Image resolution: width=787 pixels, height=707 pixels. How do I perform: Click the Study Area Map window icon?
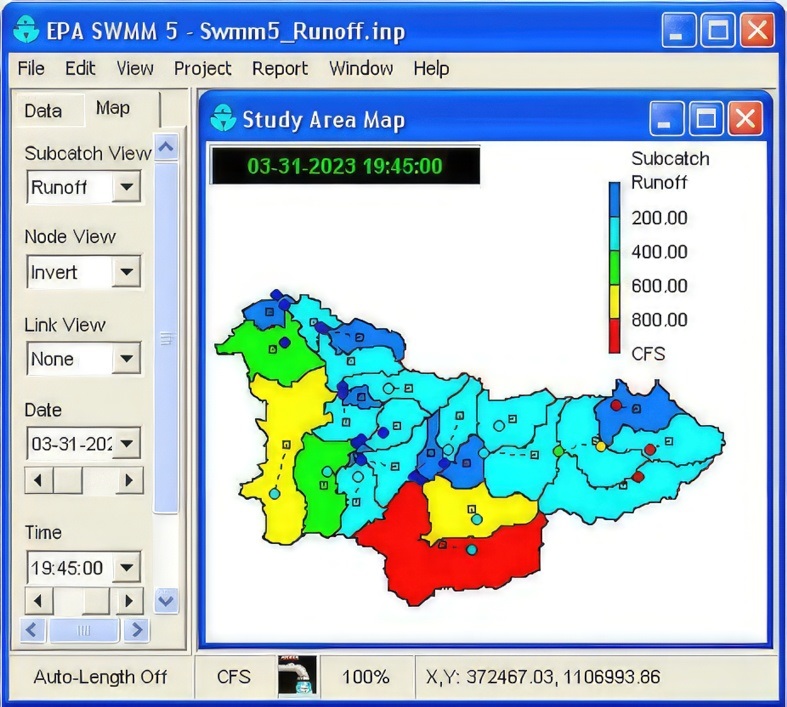pos(222,118)
